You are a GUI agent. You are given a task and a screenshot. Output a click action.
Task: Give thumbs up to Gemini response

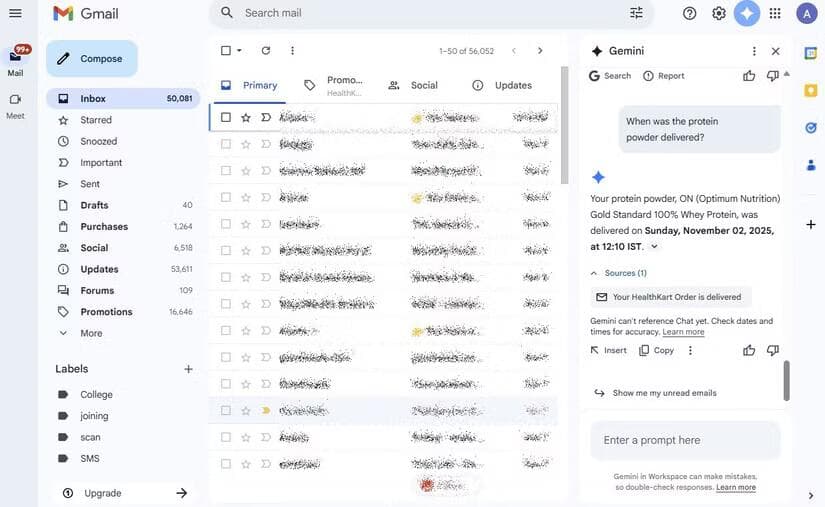749,350
